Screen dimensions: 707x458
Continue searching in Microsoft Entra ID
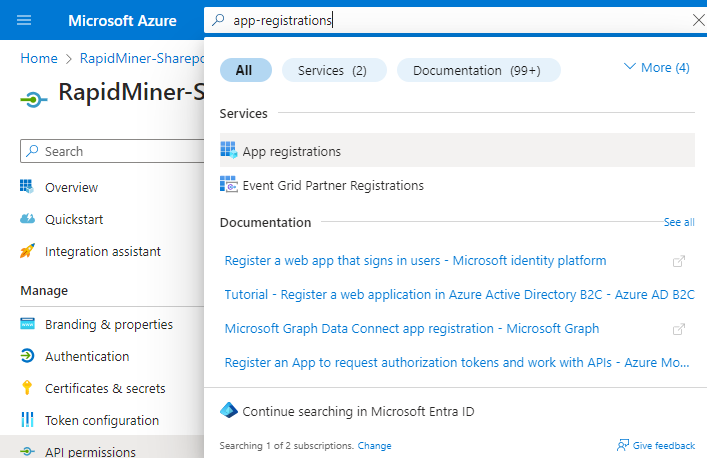tap(358, 411)
